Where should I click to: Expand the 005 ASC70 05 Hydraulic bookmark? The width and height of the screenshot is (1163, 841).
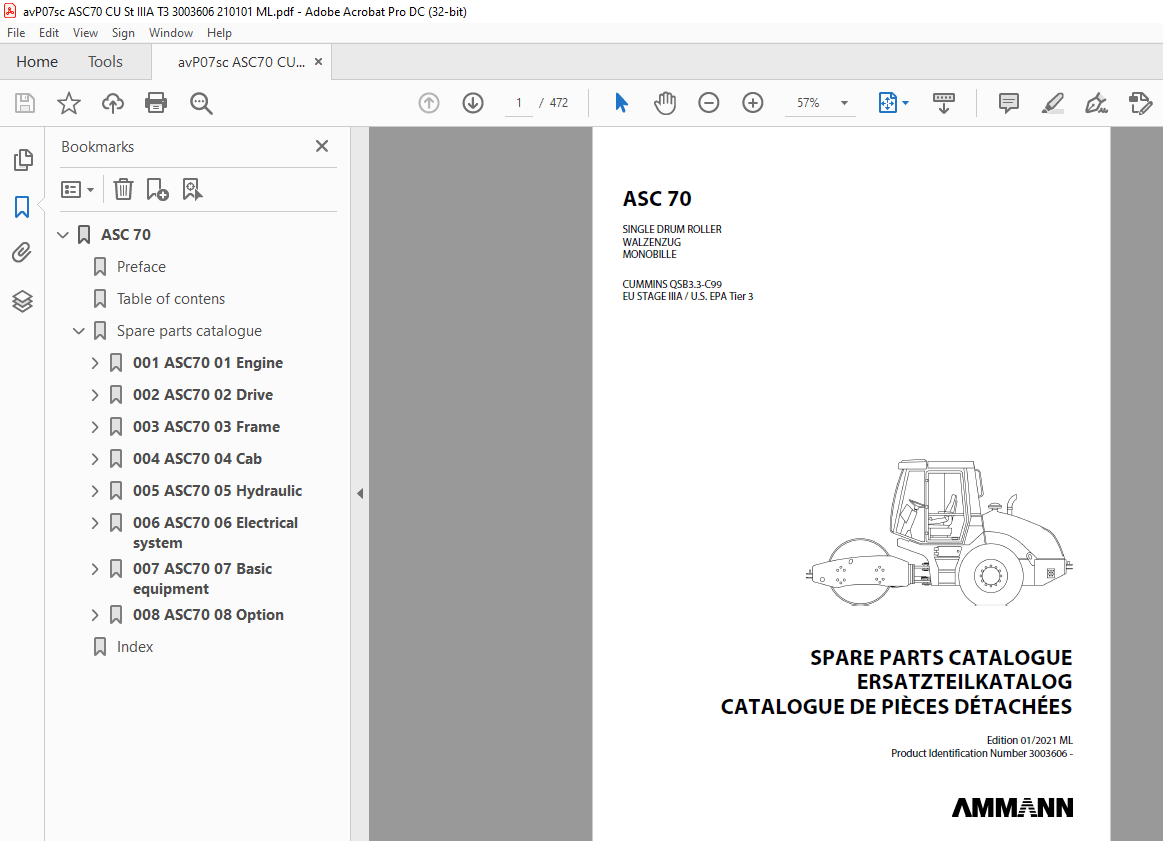click(94, 490)
